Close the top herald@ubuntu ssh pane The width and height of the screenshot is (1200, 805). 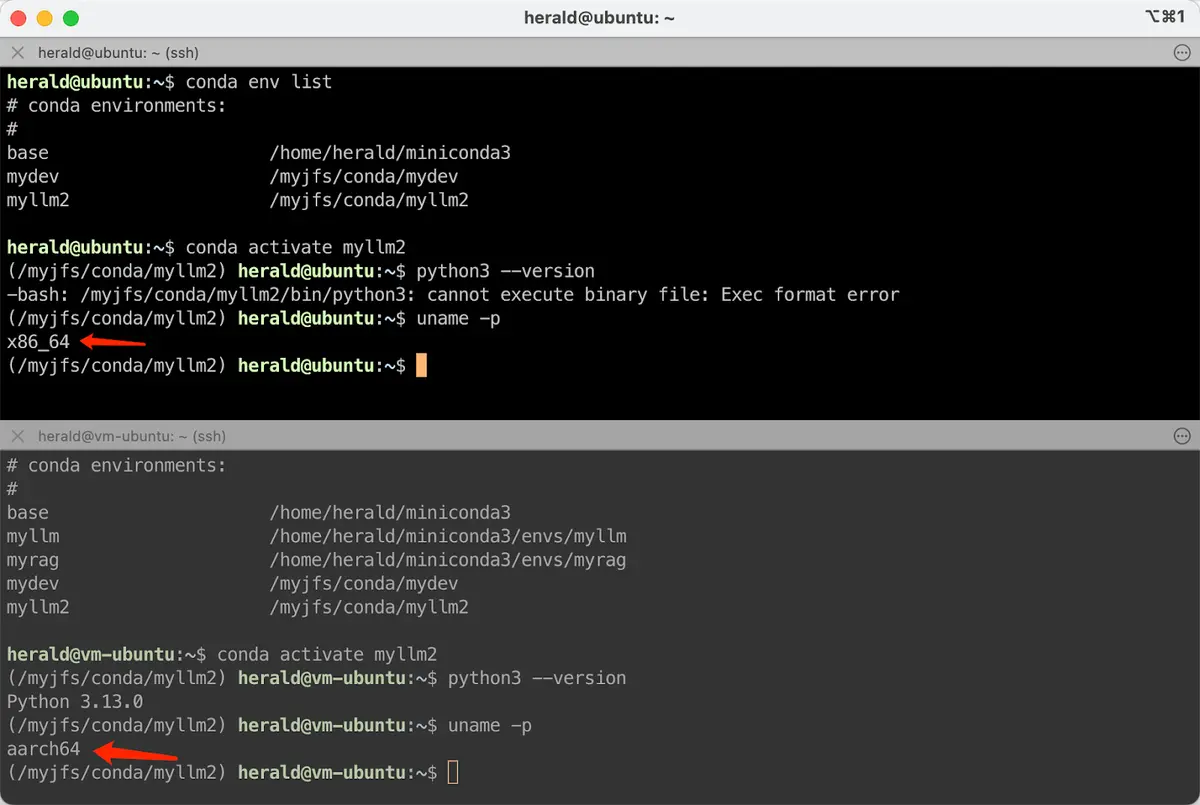(x=17, y=52)
